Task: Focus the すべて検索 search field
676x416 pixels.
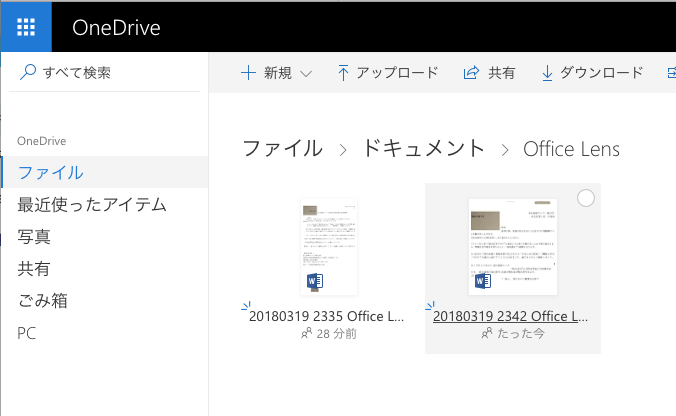Action: point(104,72)
